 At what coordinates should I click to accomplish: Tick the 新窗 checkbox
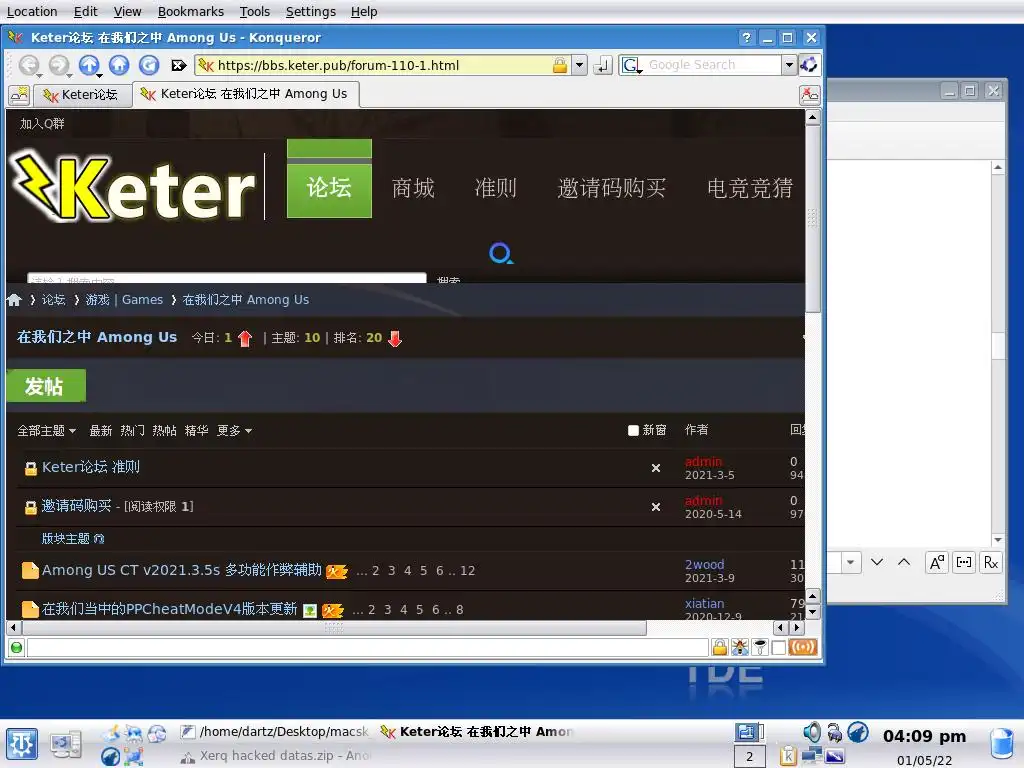pyautogui.click(x=633, y=430)
